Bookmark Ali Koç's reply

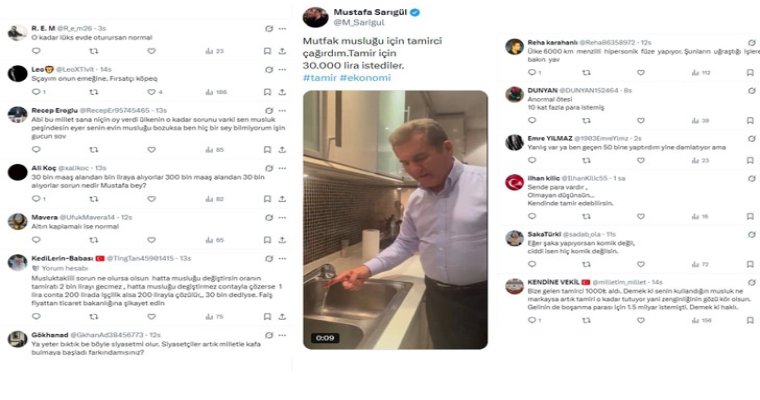tap(267, 199)
